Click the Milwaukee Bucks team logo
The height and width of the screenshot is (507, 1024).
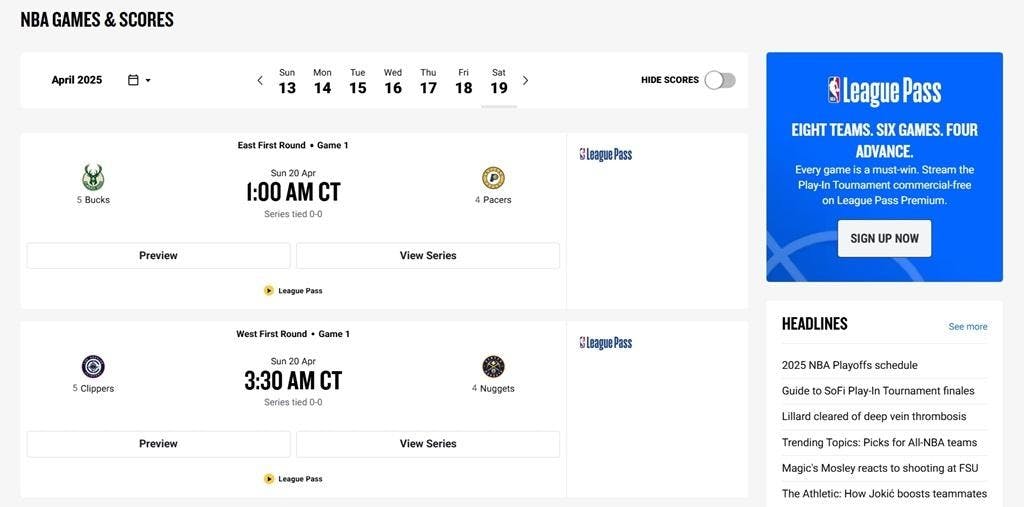tap(93, 178)
